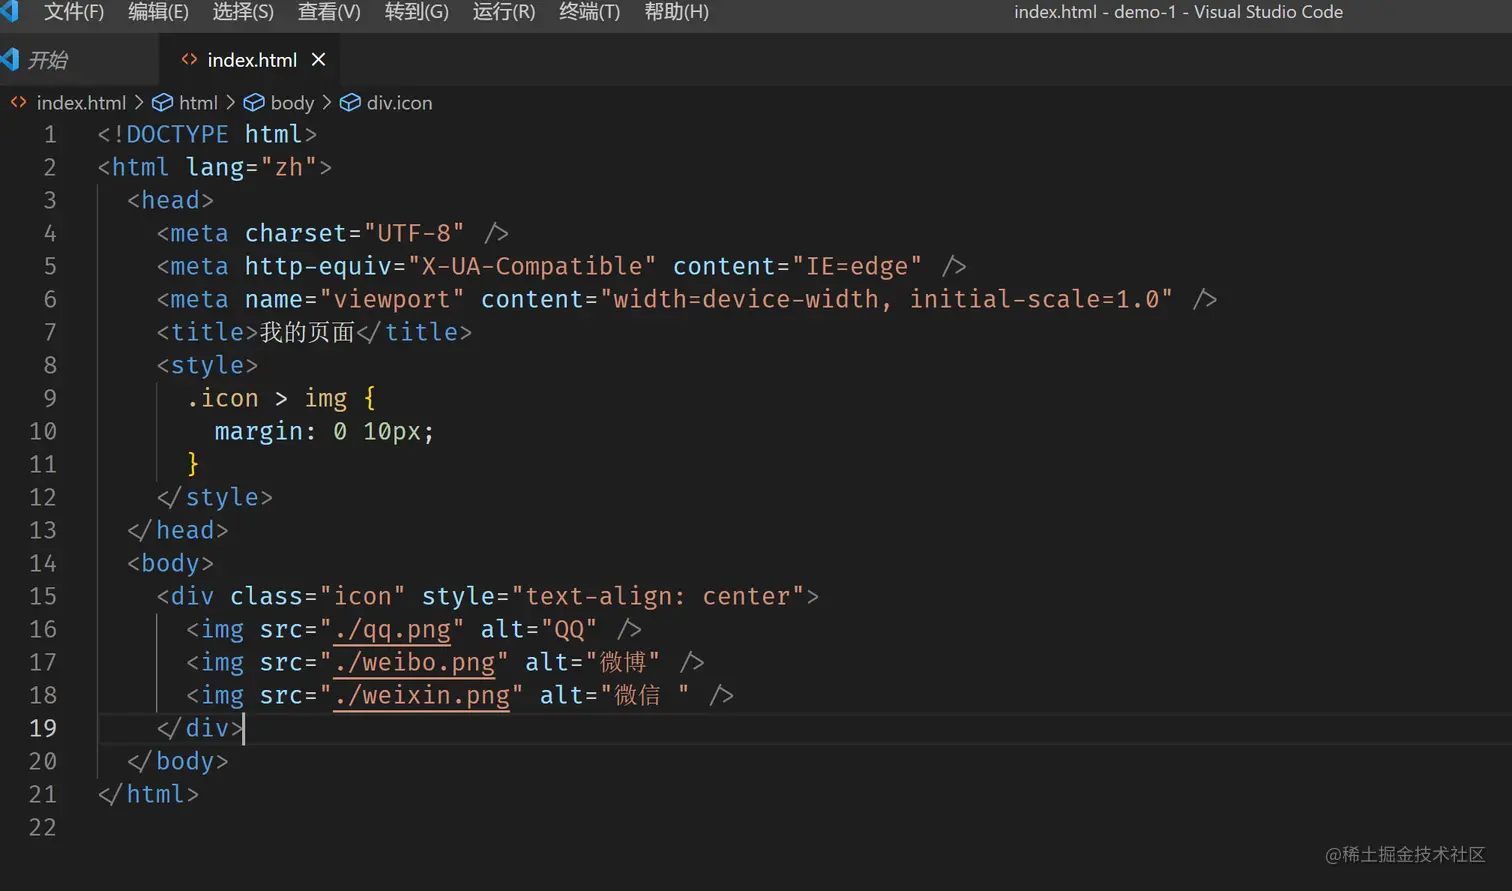Click the closing </head> tag
This screenshot has width=1512, height=891.
click(178, 530)
